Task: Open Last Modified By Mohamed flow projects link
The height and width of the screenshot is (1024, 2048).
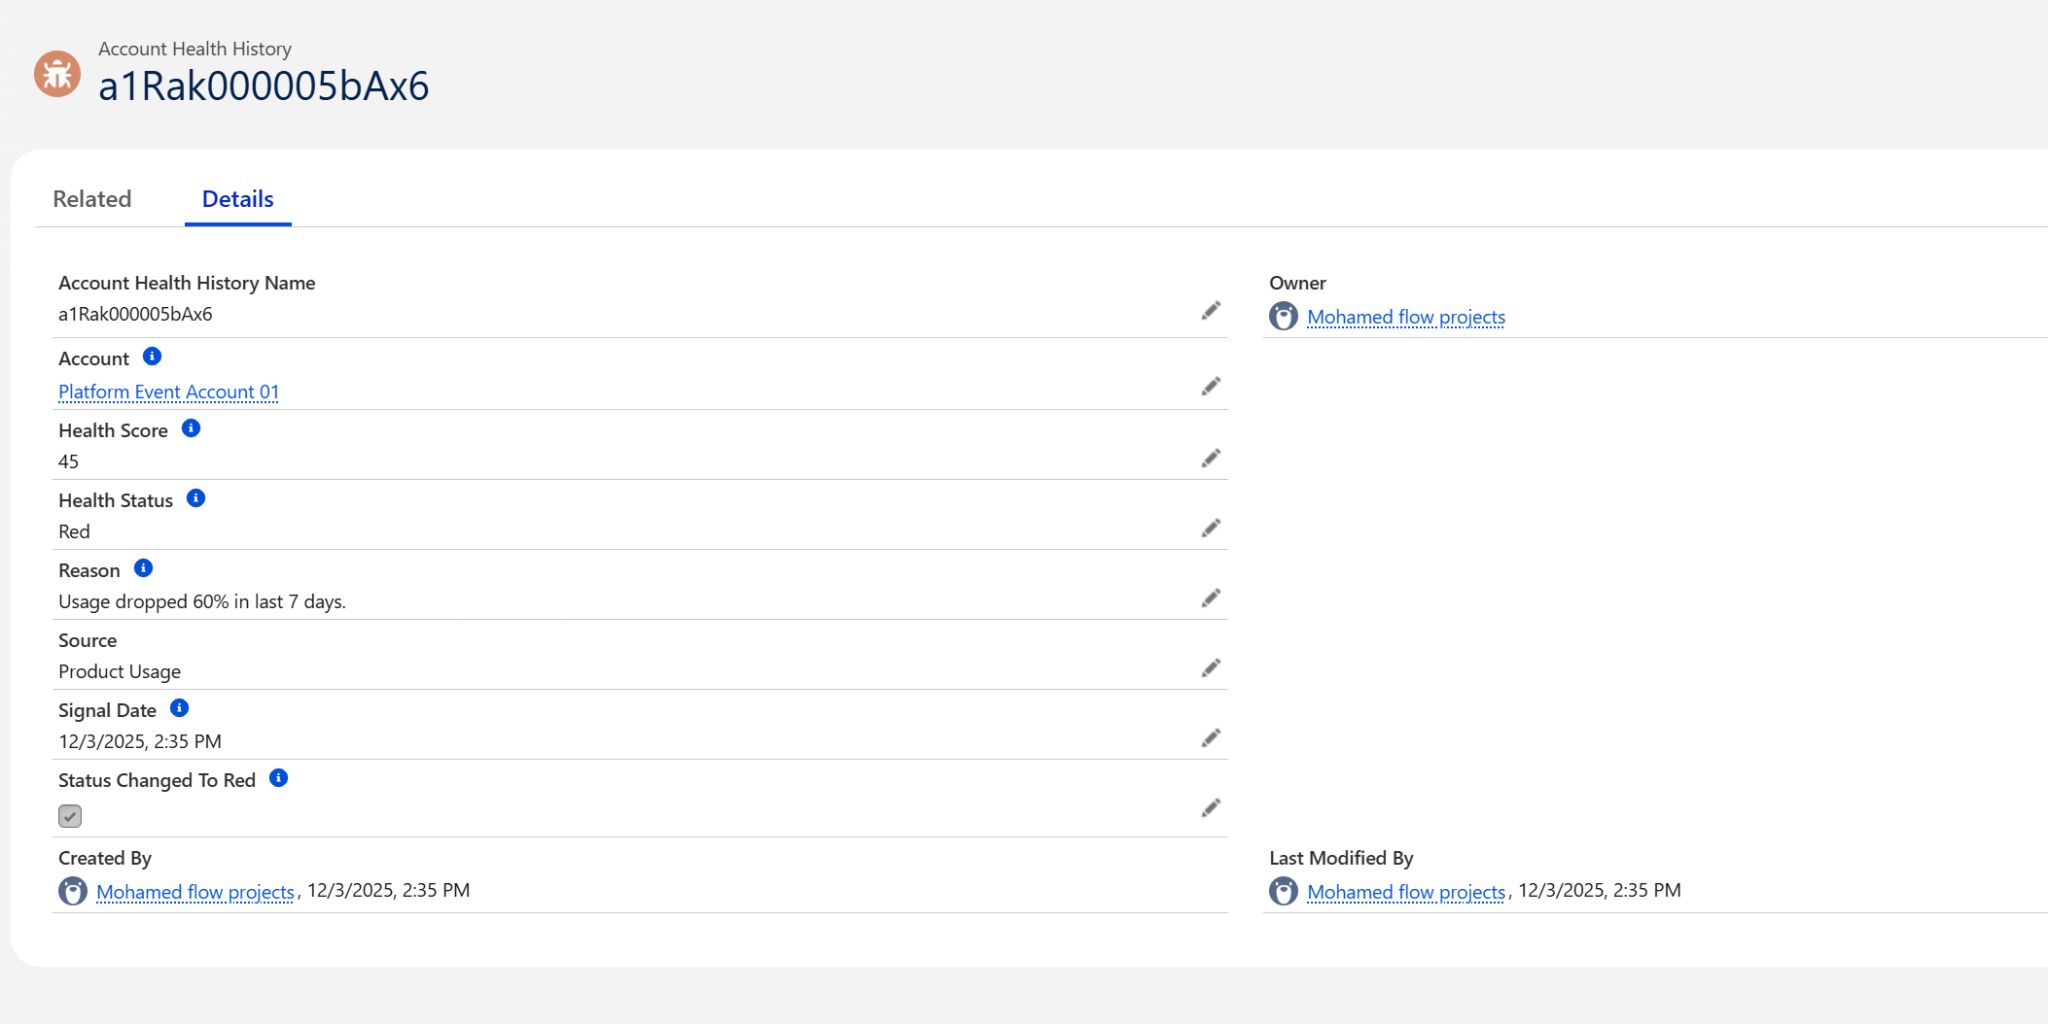Action: [1405, 892]
